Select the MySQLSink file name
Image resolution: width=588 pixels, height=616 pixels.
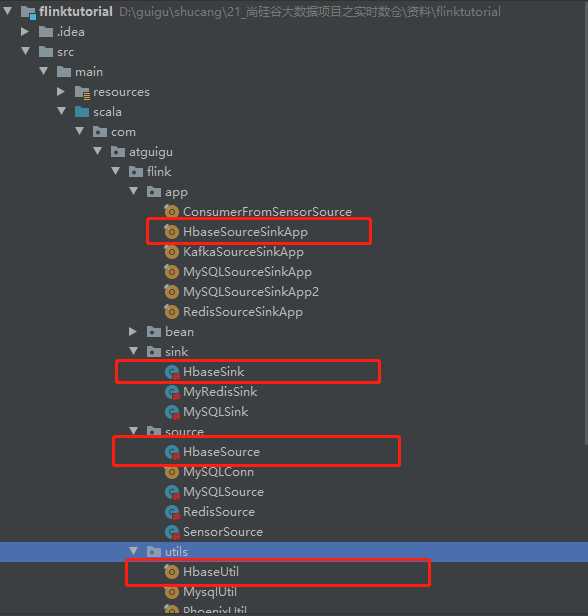216,412
